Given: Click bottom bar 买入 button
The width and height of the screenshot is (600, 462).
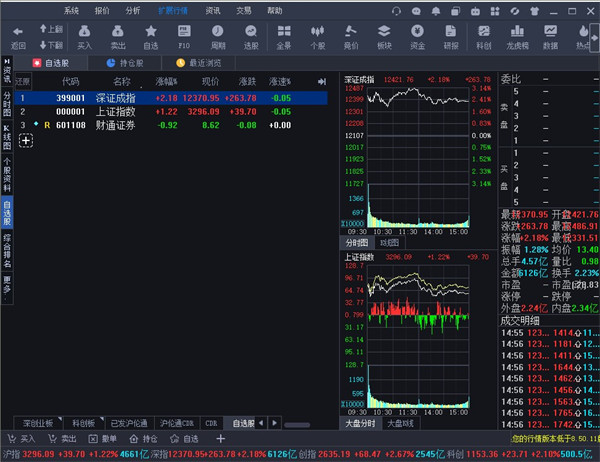Looking at the screenshot, I should [21, 439].
